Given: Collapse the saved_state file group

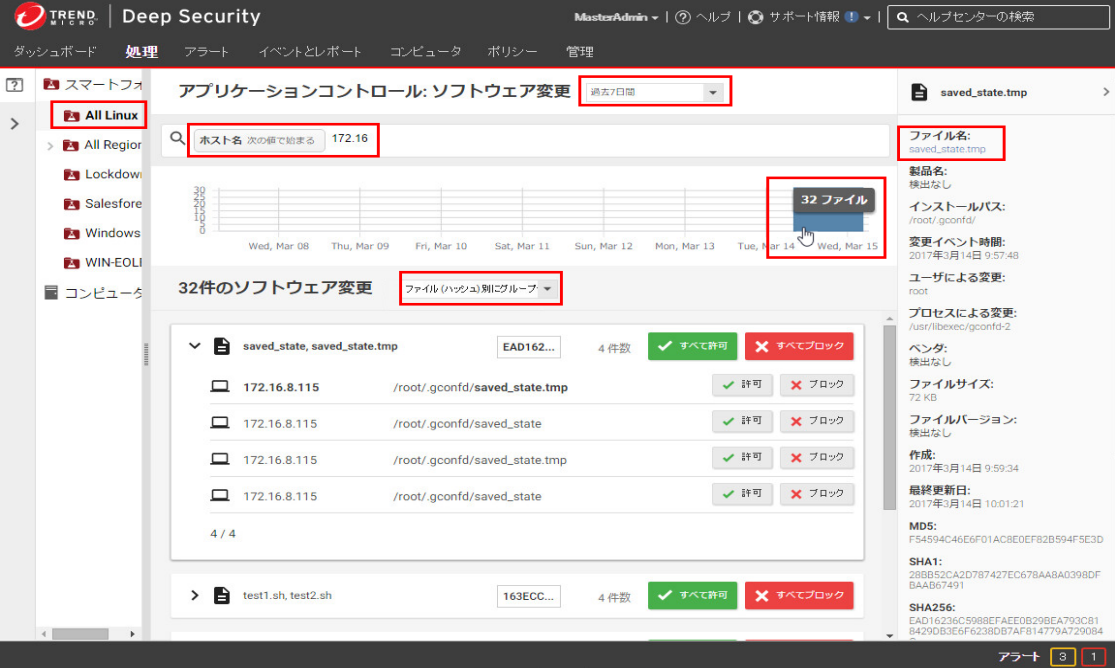Looking at the screenshot, I should [x=195, y=346].
